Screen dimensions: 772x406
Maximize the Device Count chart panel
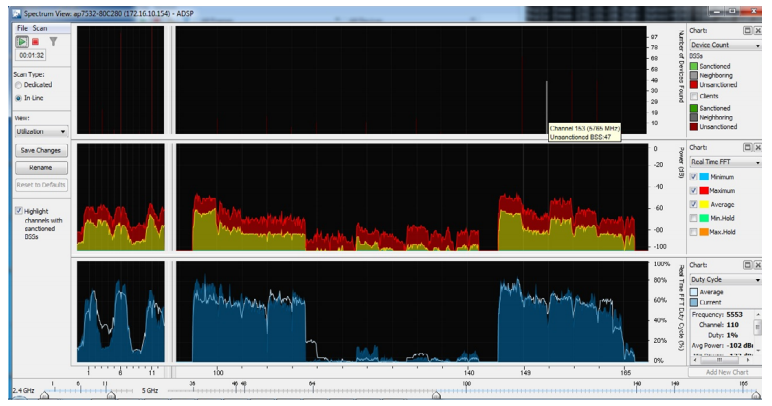pos(747,31)
